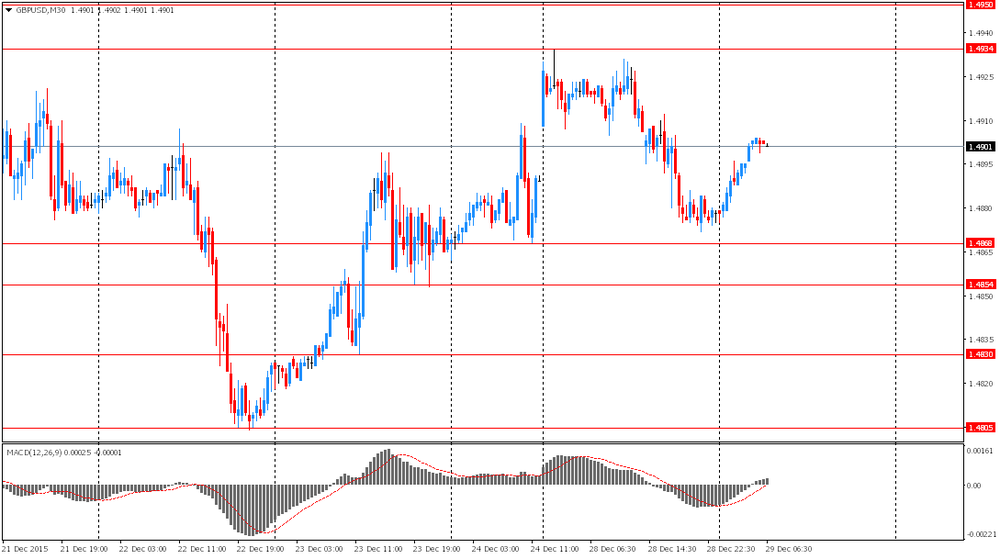Click the 23 Dec 19:00 time label
1000x559 pixels.
pyautogui.click(x=437, y=549)
